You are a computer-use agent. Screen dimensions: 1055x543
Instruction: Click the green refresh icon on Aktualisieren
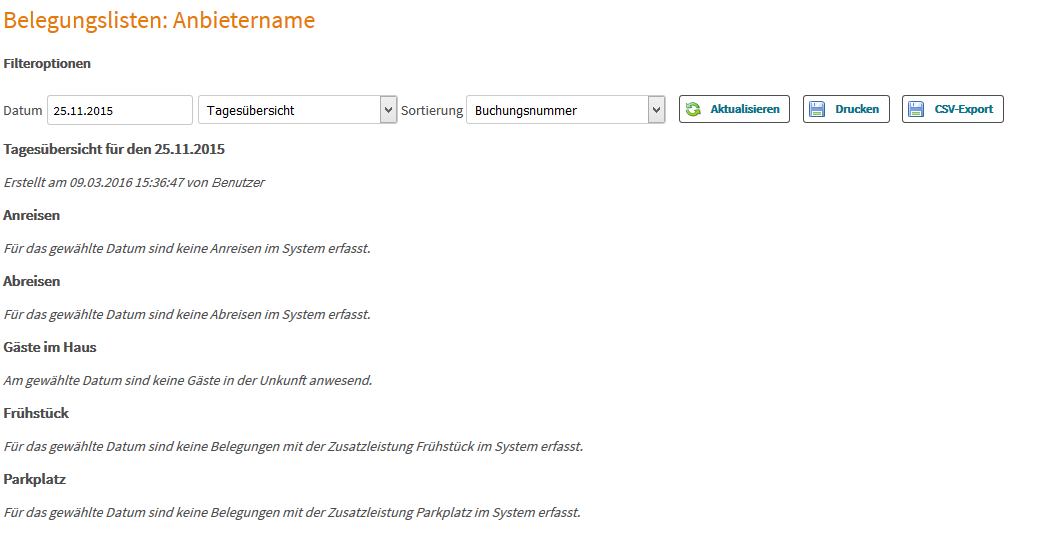point(693,109)
